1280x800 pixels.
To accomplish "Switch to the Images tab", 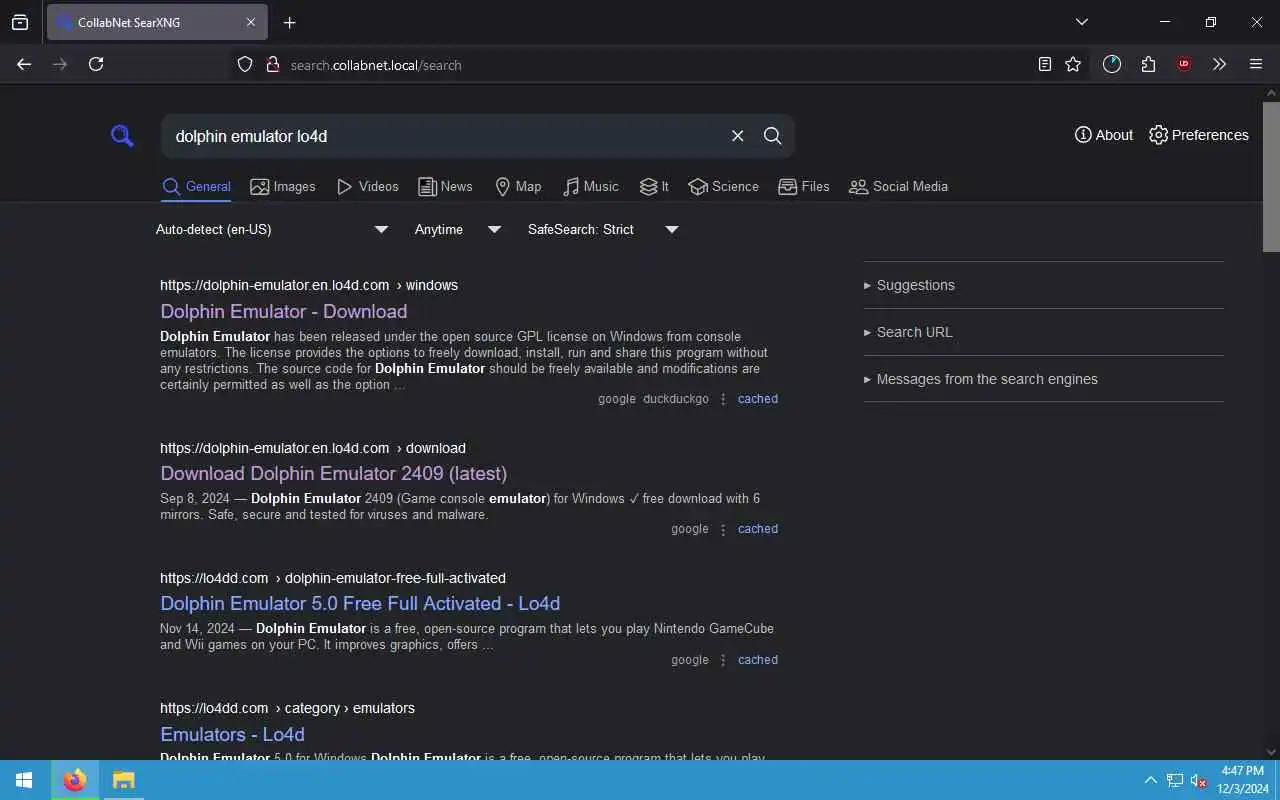I will (283, 186).
